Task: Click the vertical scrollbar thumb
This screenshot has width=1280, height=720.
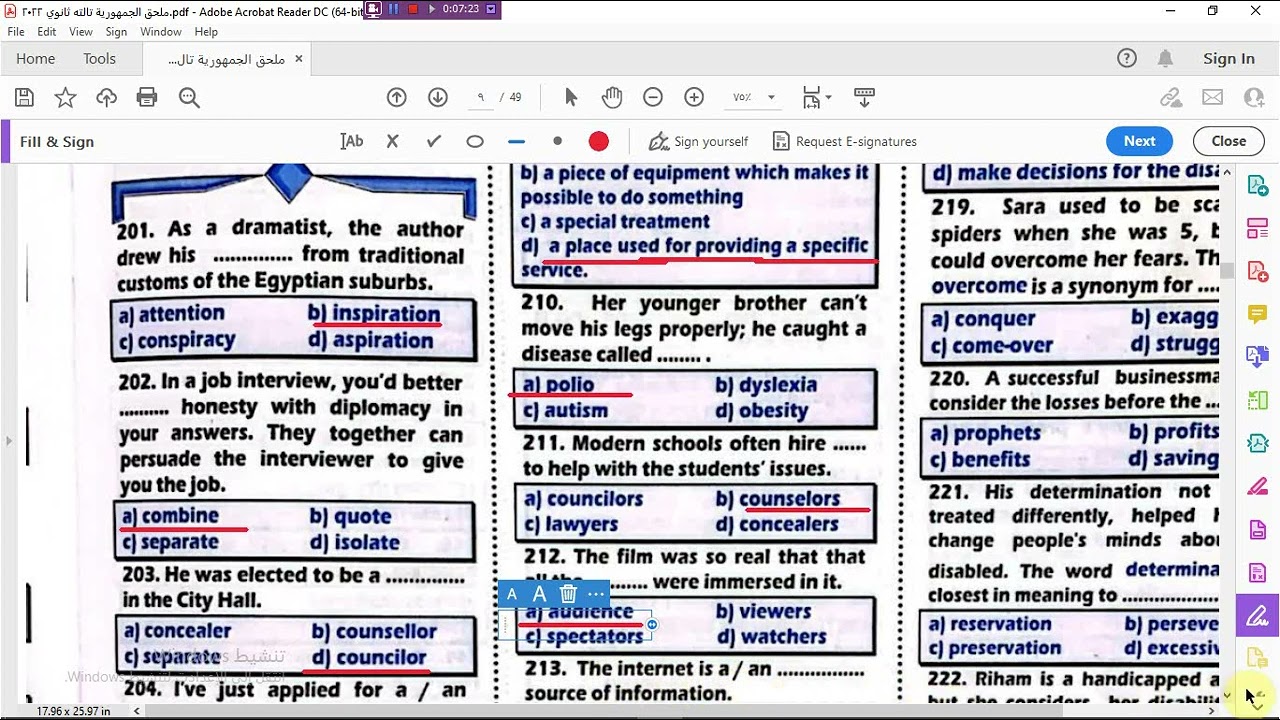Action: pos(1227,270)
